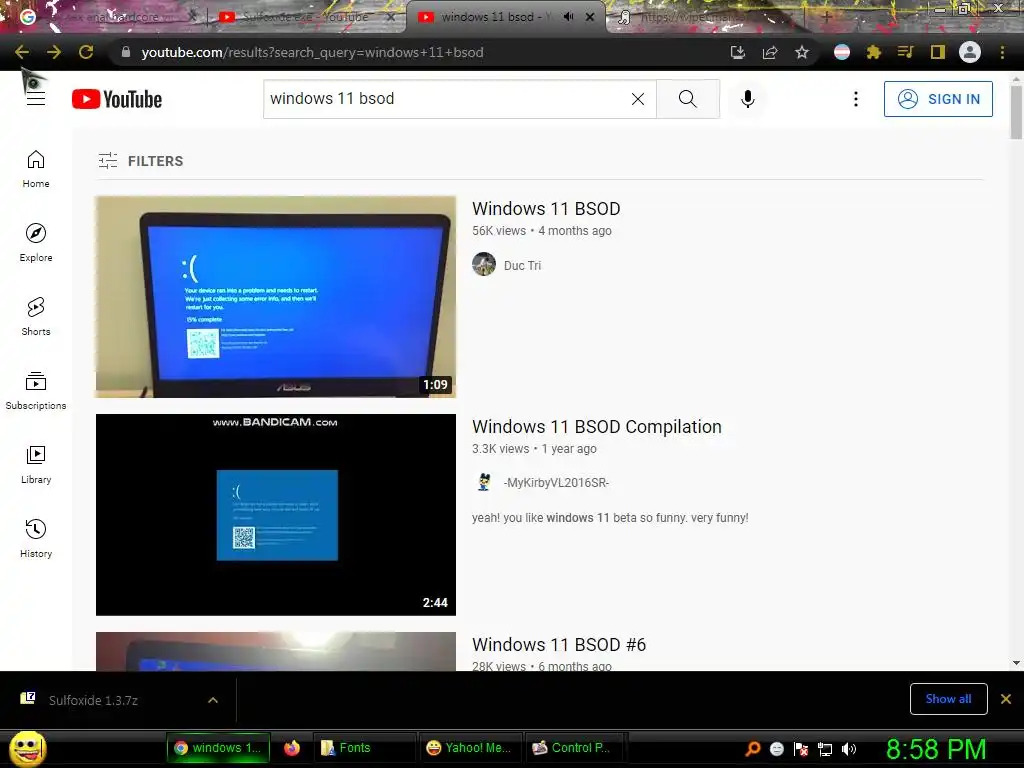1024x768 pixels.
Task: Open the smiley Start button
Action: point(28,748)
